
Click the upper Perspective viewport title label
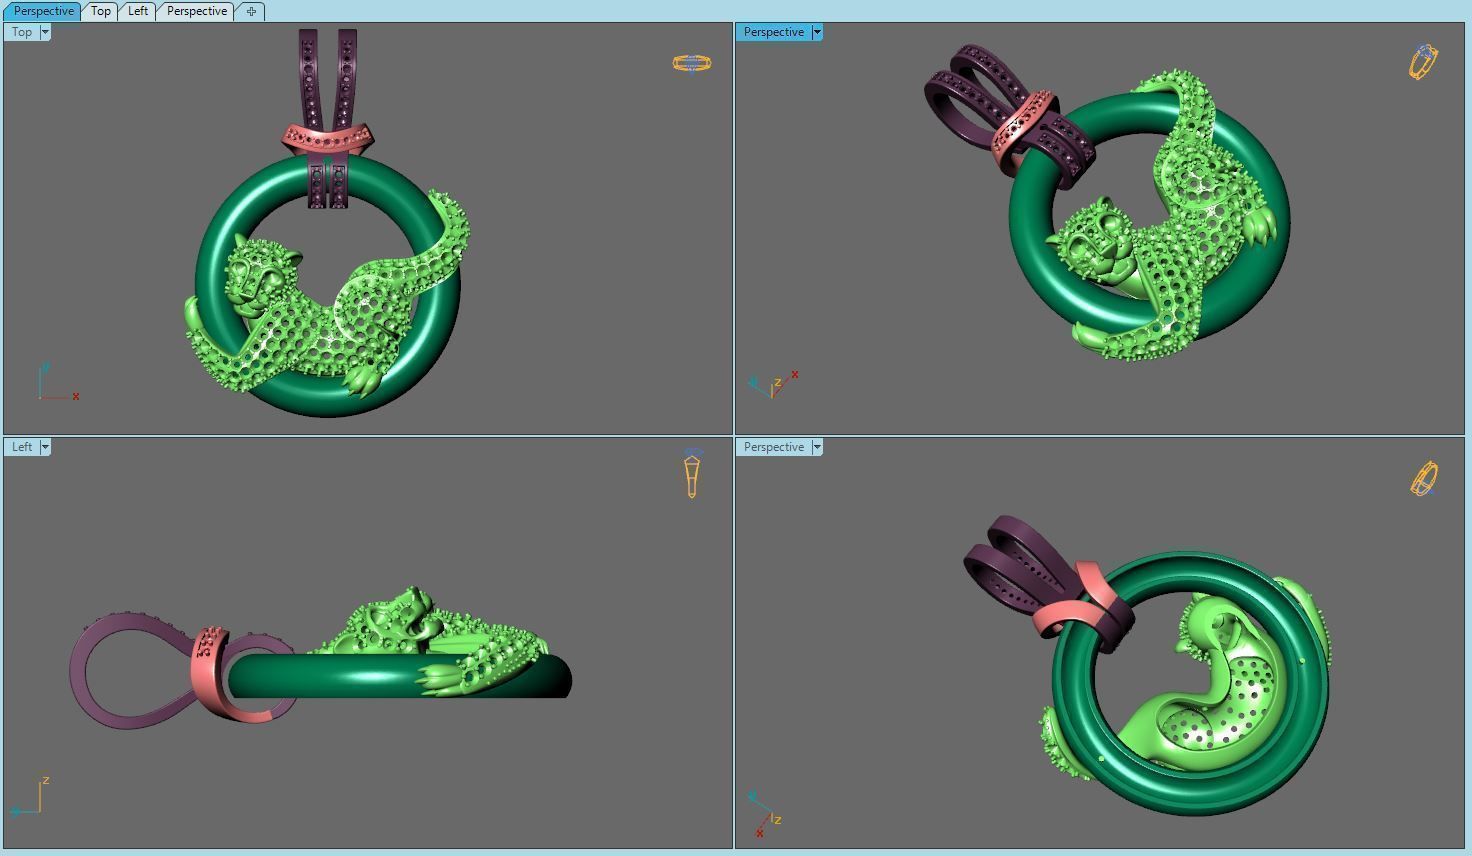(774, 32)
